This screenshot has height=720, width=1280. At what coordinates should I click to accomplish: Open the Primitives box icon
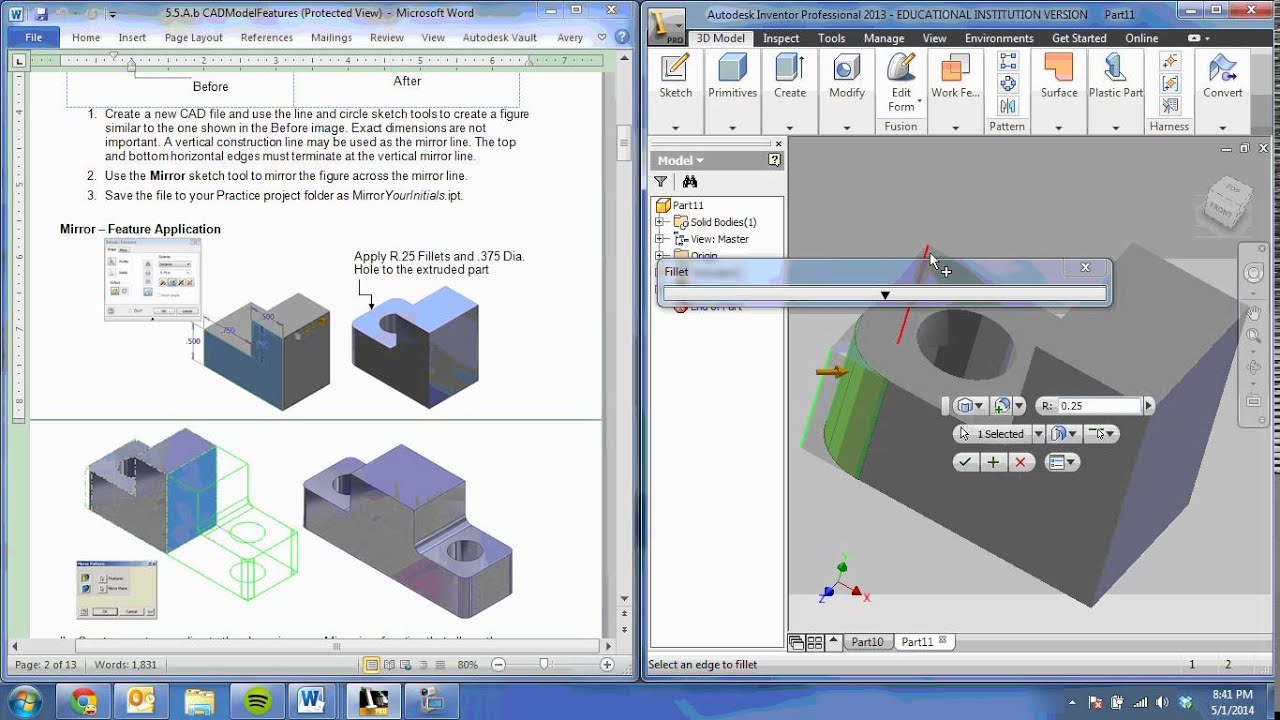pos(732,68)
